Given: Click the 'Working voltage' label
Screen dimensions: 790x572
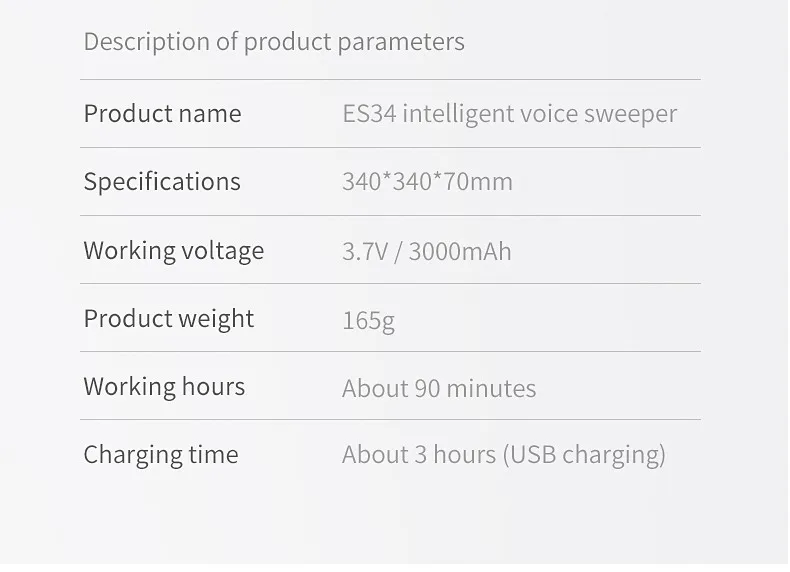Looking at the screenshot, I should [x=173, y=250].
